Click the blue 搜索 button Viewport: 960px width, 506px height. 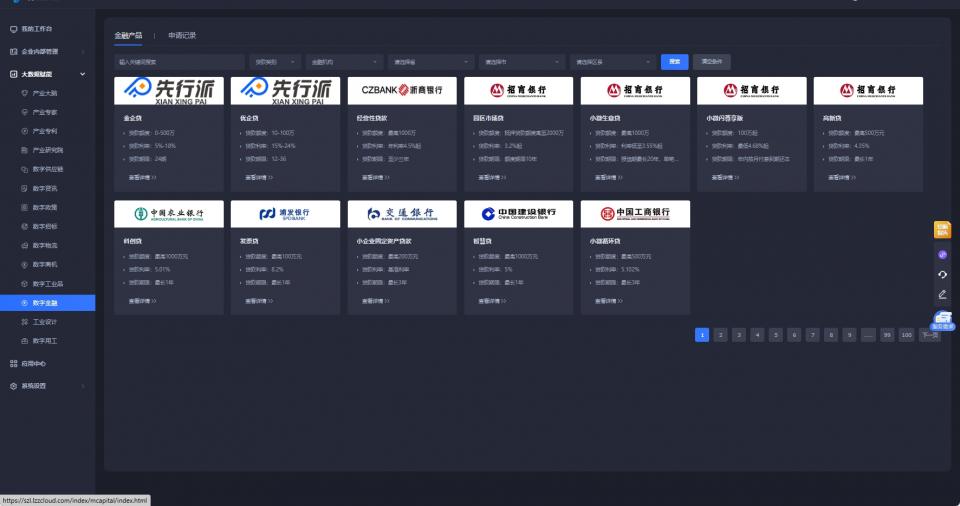[x=675, y=62]
